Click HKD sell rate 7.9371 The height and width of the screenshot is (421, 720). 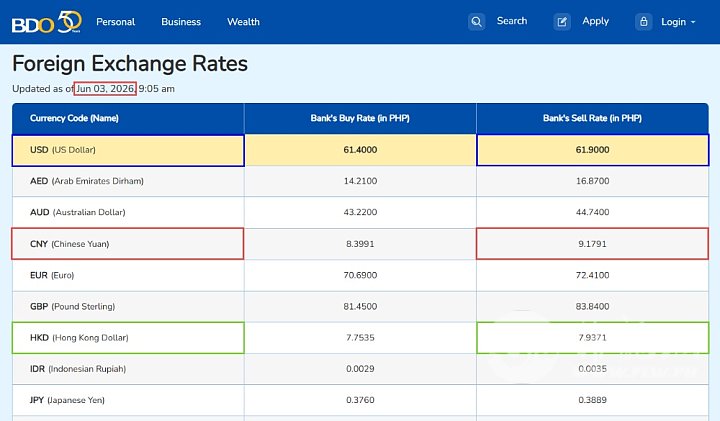592,337
